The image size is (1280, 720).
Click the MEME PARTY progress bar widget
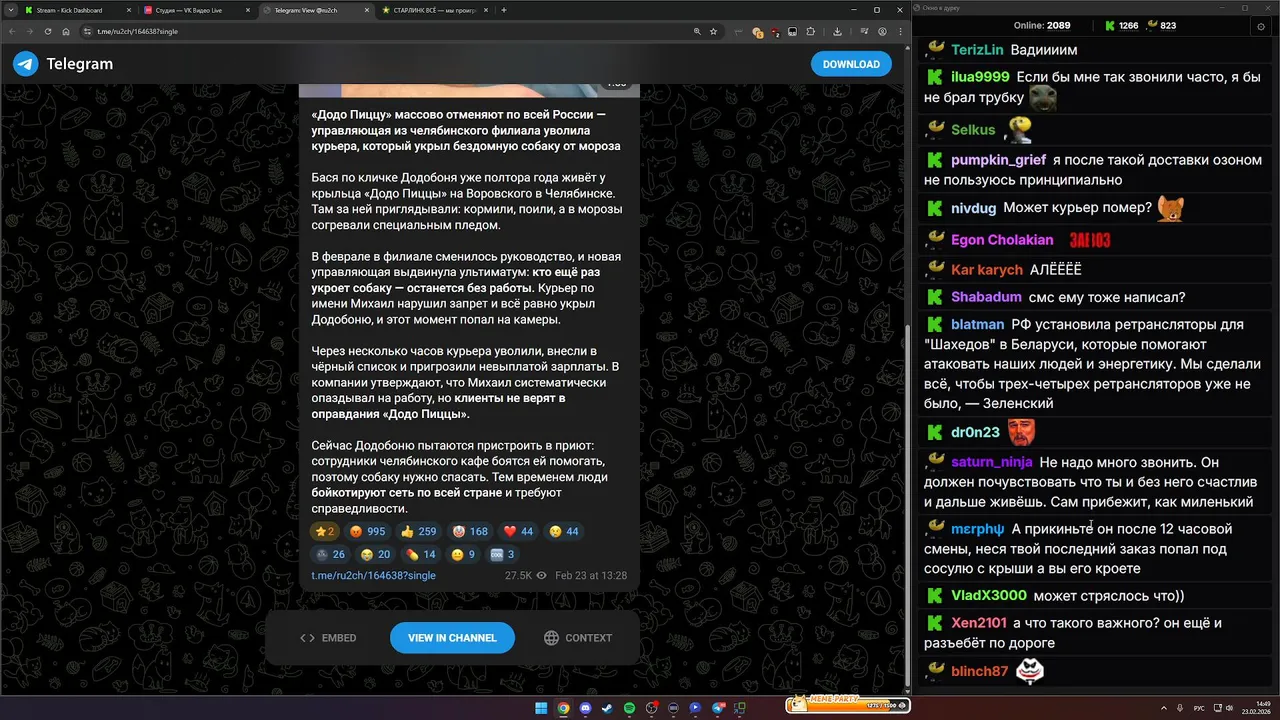848,706
